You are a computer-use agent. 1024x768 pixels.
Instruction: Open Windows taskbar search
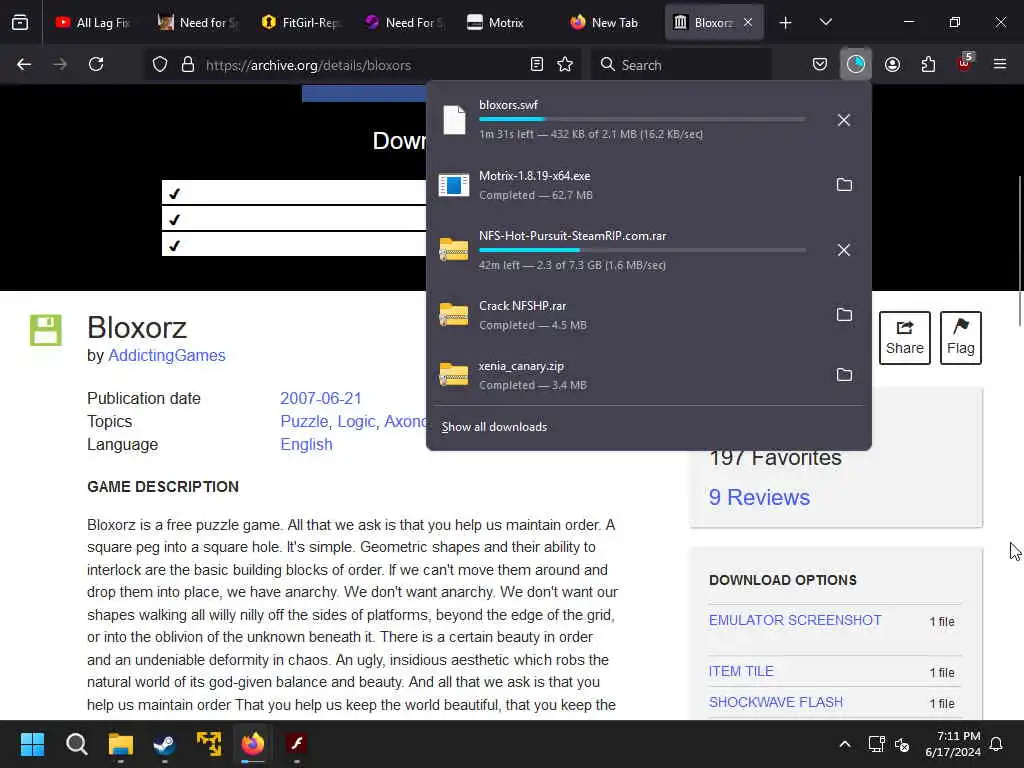click(x=76, y=744)
